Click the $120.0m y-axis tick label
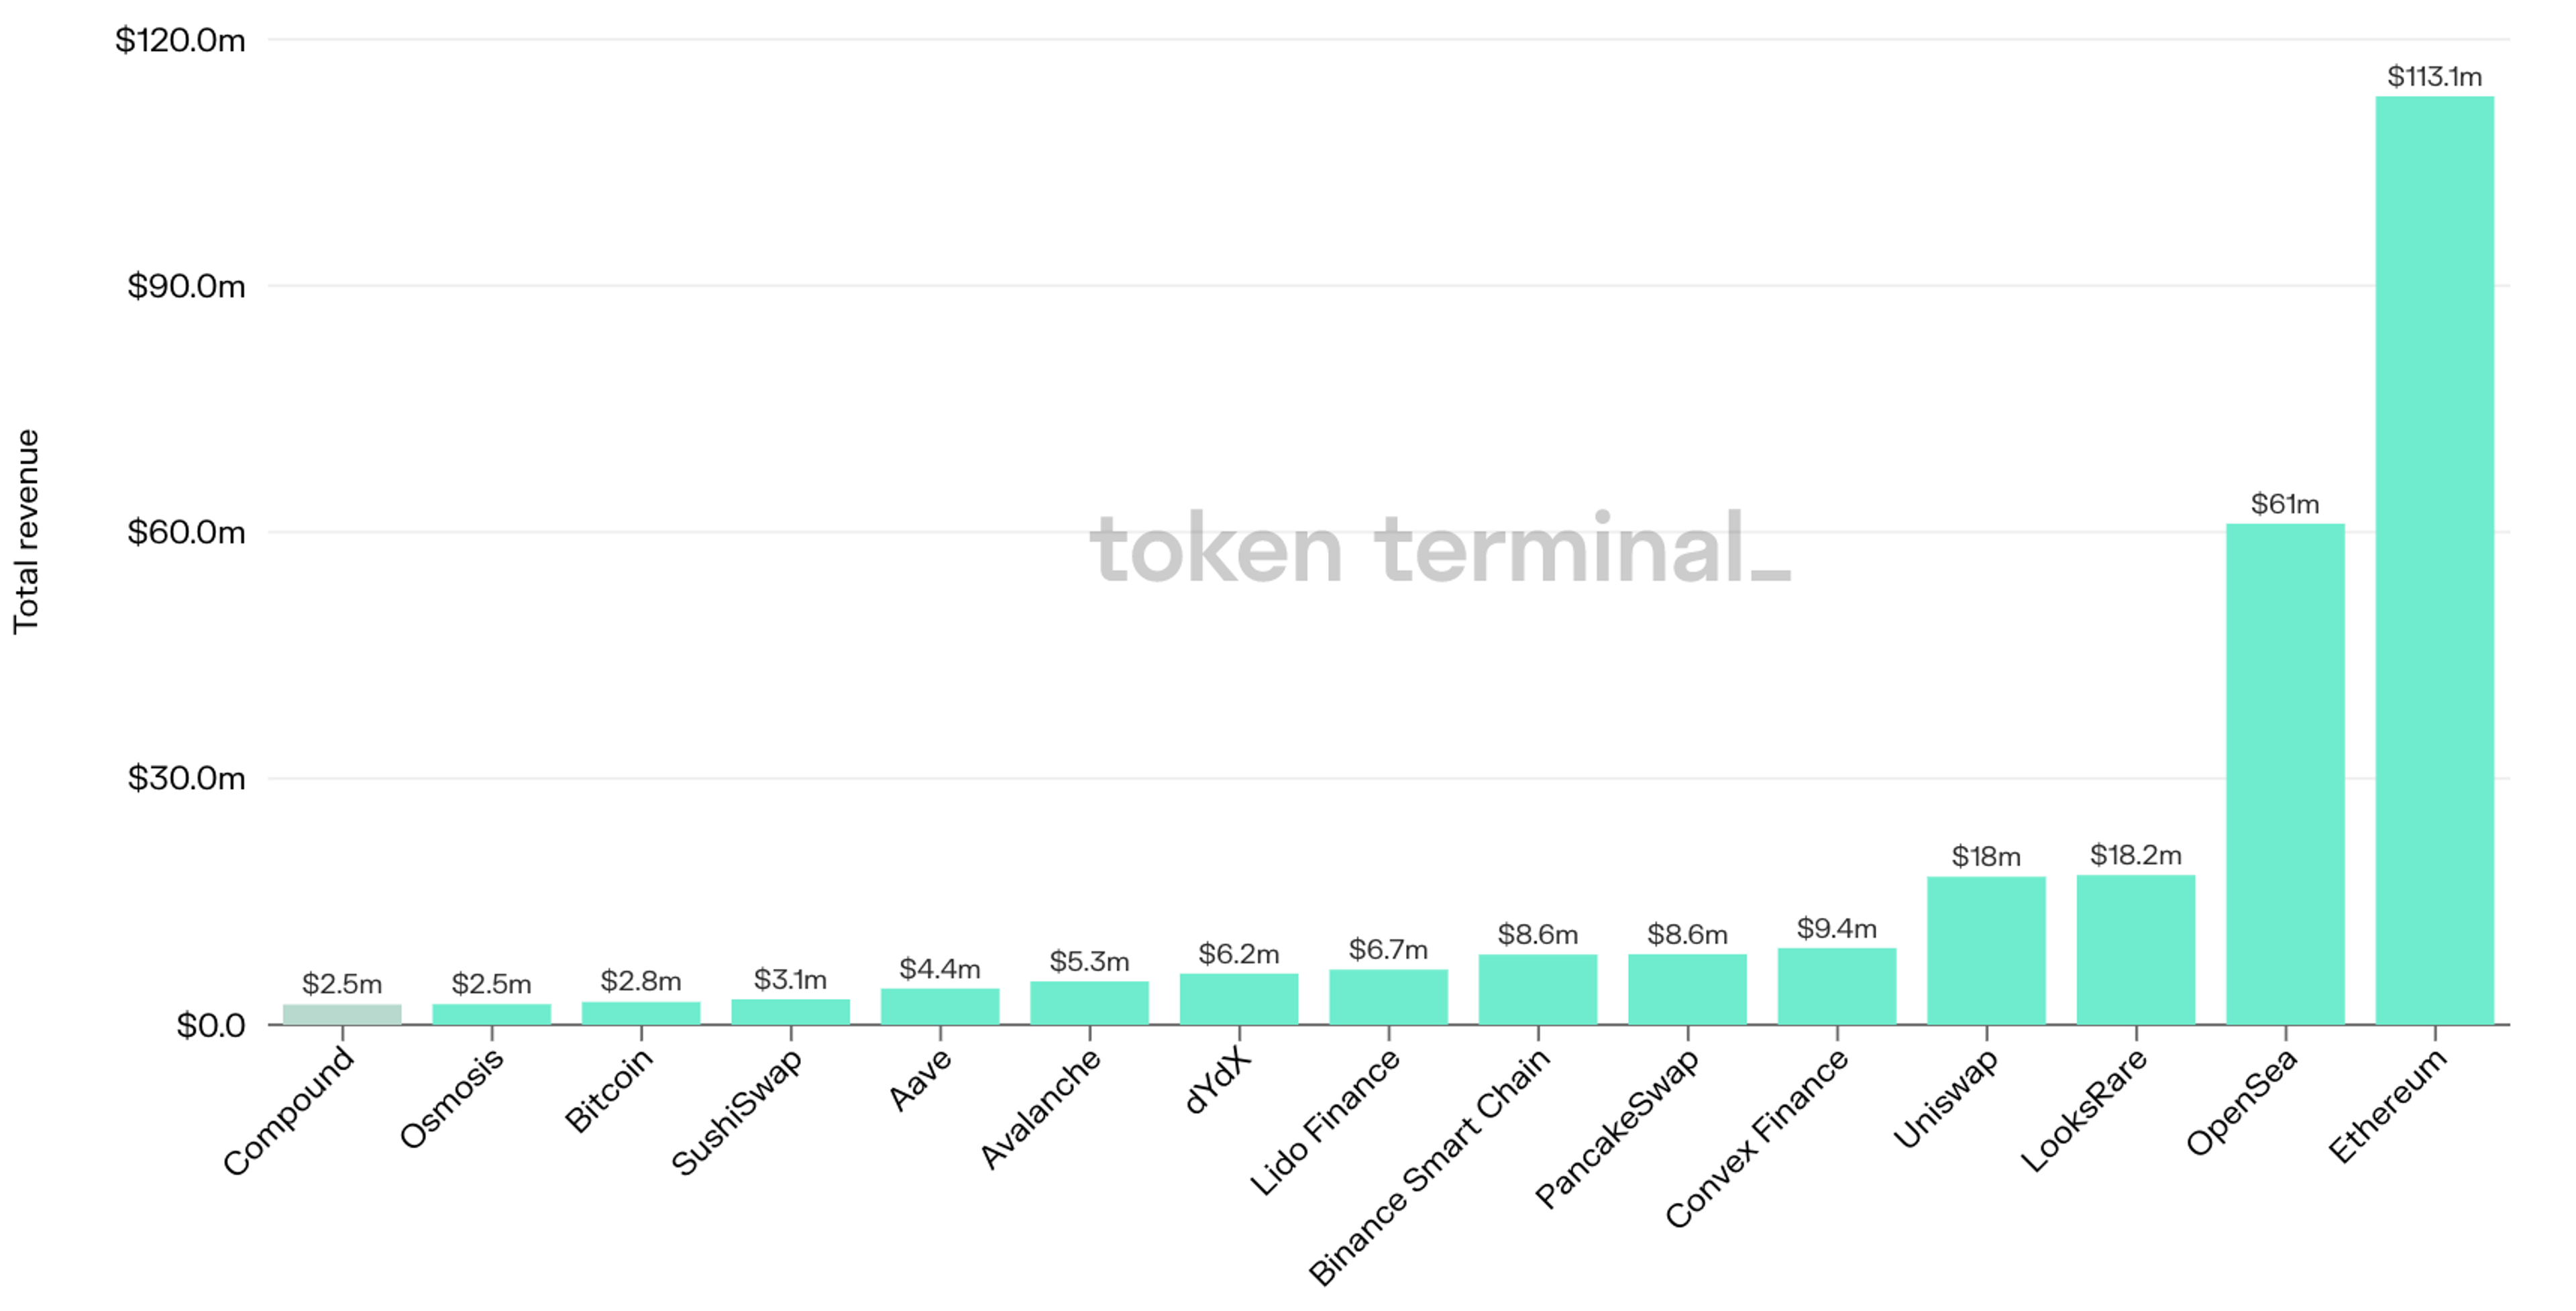This screenshot has width=2576, height=1311. [180, 40]
